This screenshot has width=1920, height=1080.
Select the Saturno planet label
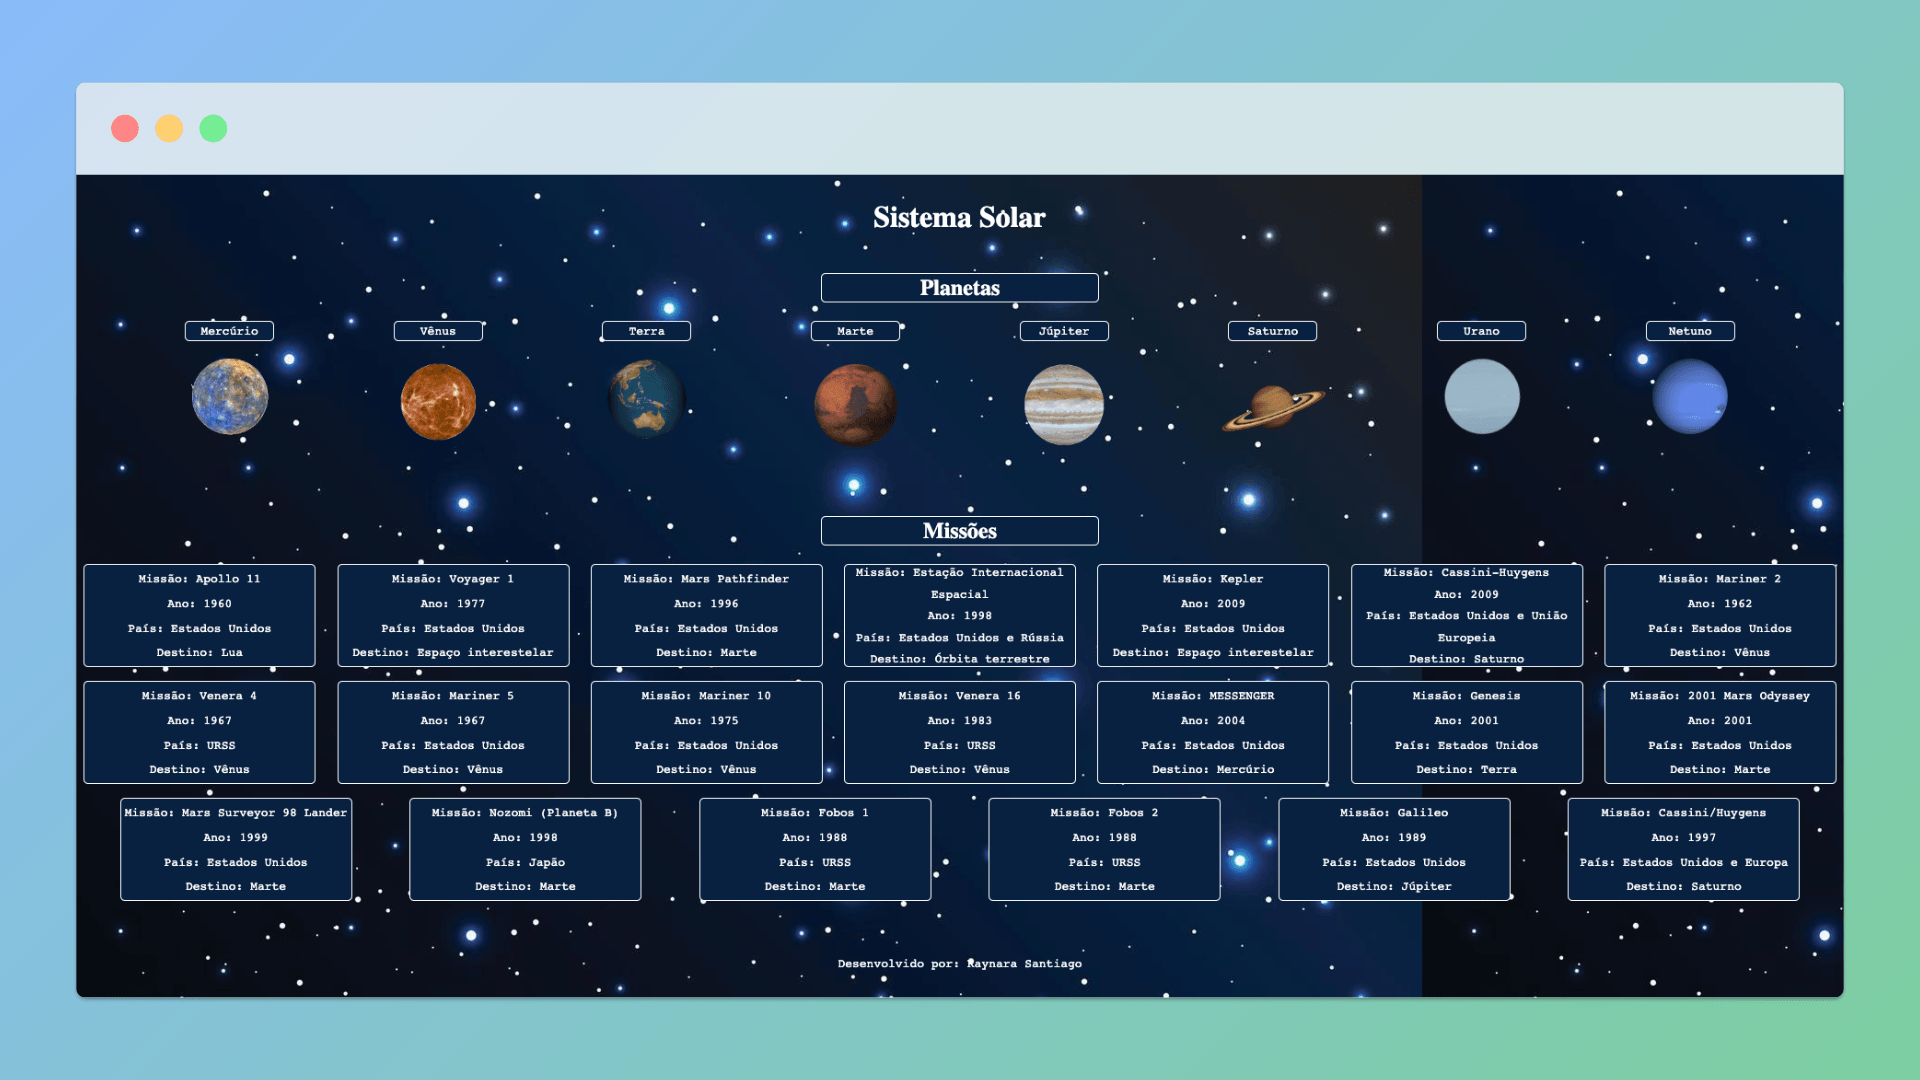pos(1272,331)
